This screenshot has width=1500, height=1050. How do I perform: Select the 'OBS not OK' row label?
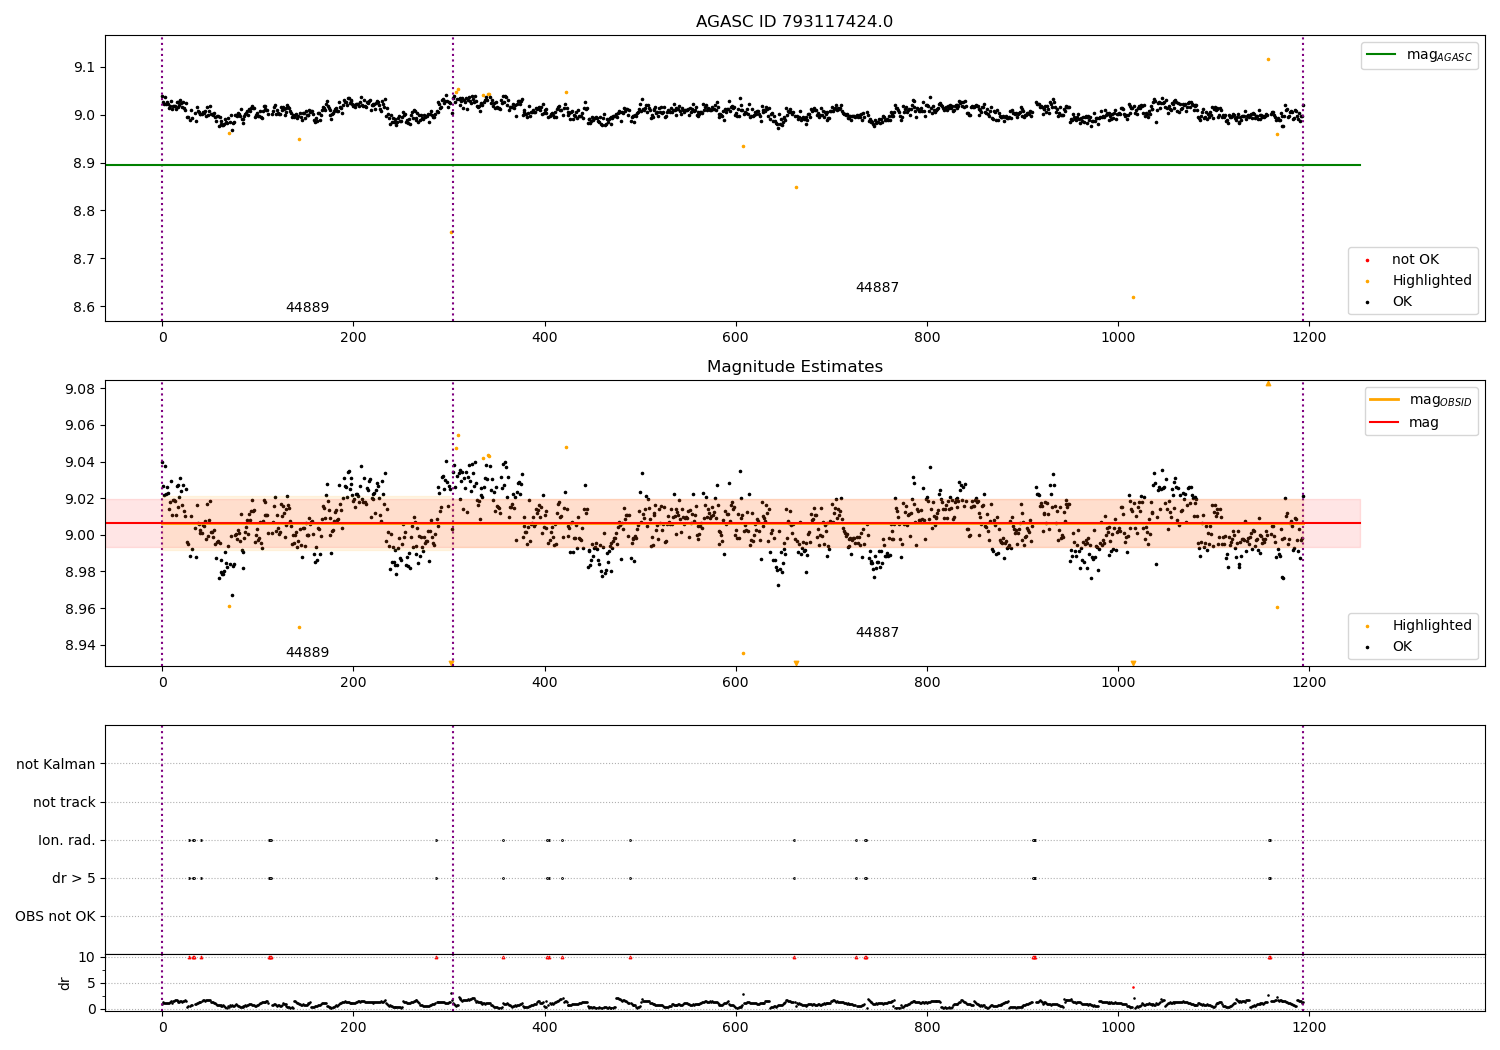point(55,917)
